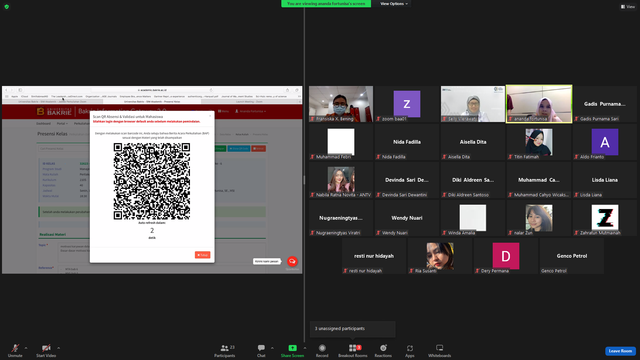The height and width of the screenshot is (360, 640).
Task: Select Lisda Liana participant tile
Action: tap(604, 180)
